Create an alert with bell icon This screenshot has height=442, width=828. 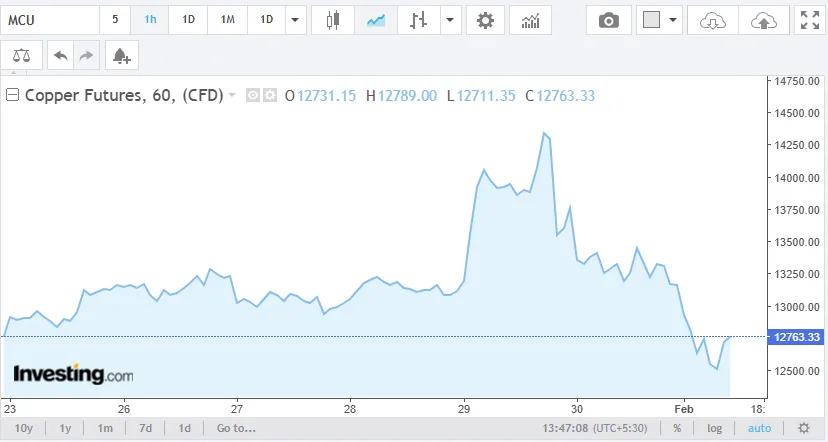tap(121, 55)
